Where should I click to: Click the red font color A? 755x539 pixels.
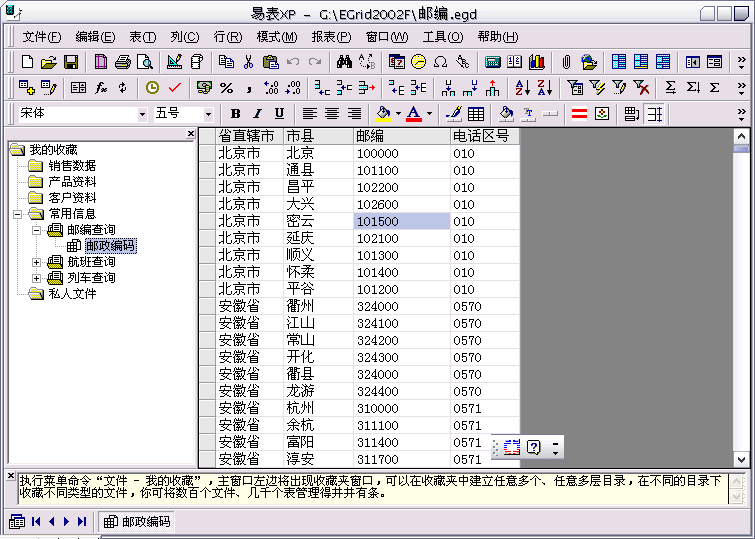[414, 114]
